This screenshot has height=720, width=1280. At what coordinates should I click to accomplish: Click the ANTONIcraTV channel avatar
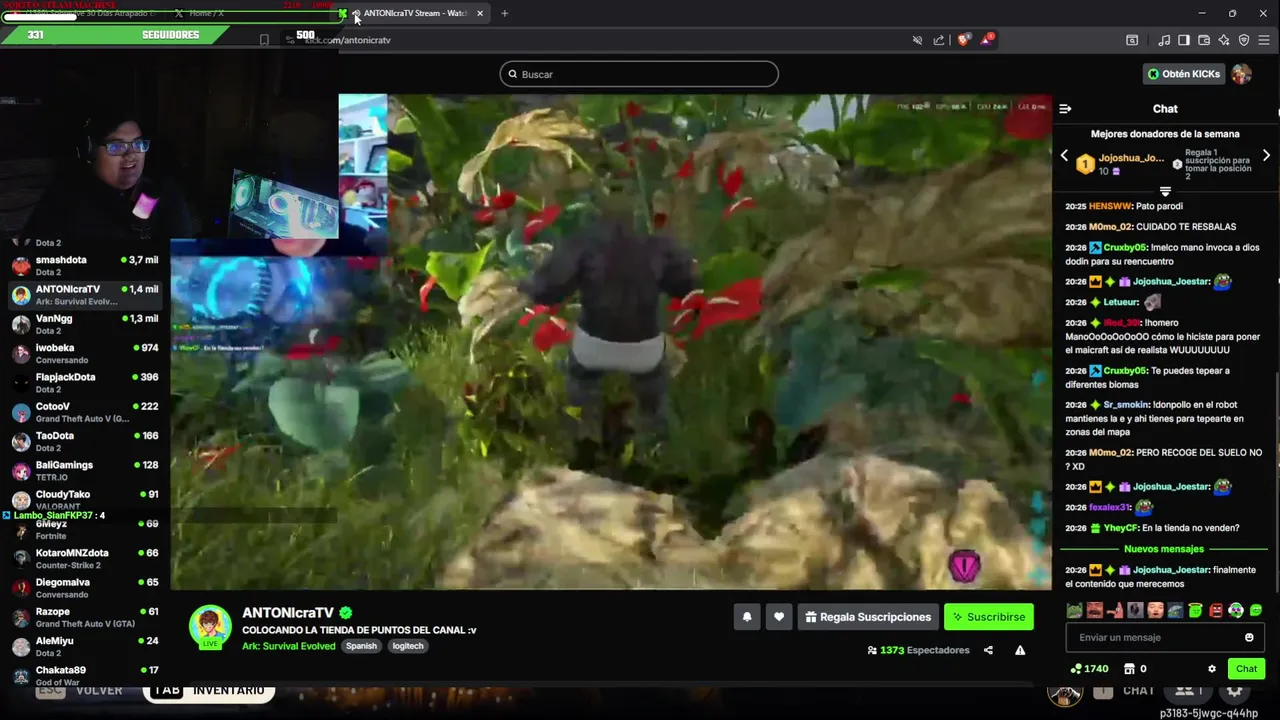(x=210, y=627)
